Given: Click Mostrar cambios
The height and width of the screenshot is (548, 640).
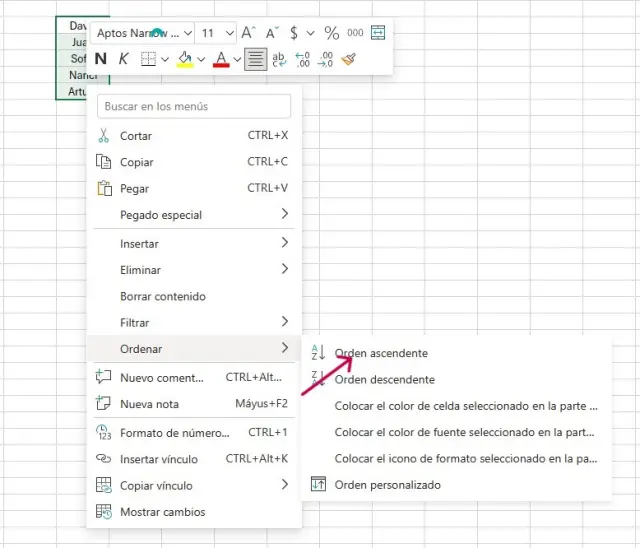Looking at the screenshot, I should [x=162, y=512].
